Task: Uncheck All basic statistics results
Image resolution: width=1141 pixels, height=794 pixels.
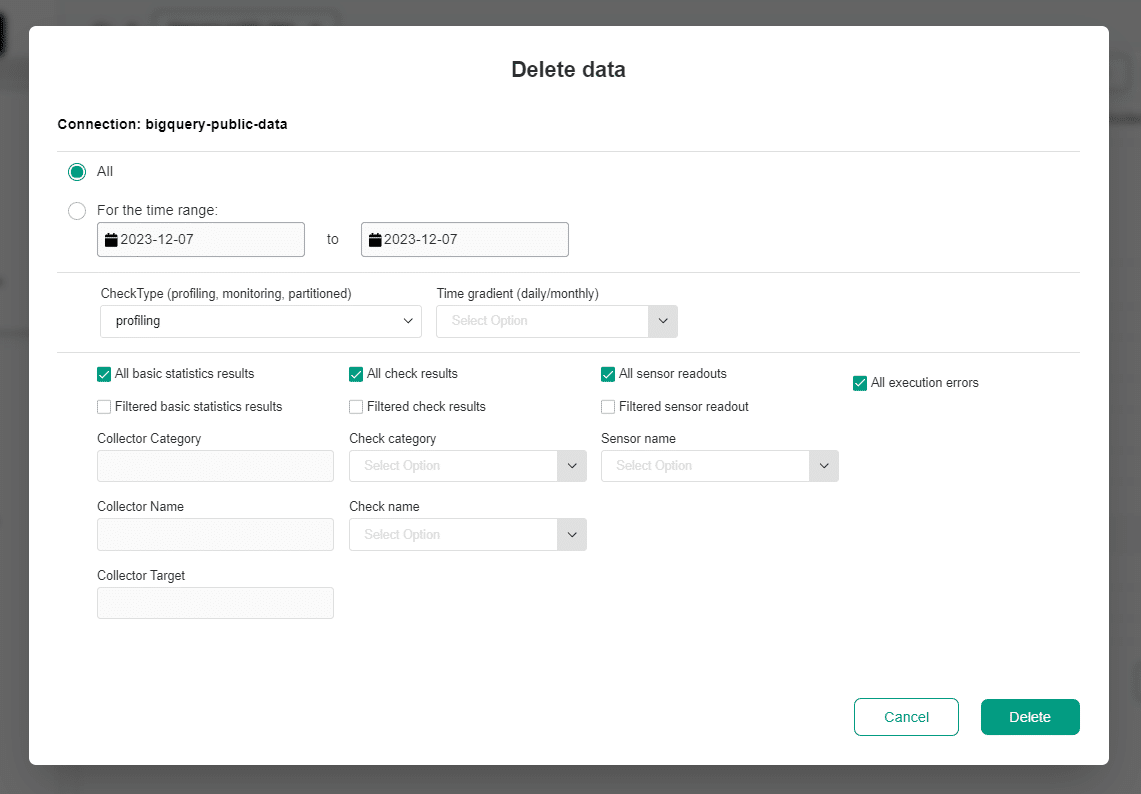Action: pos(103,373)
